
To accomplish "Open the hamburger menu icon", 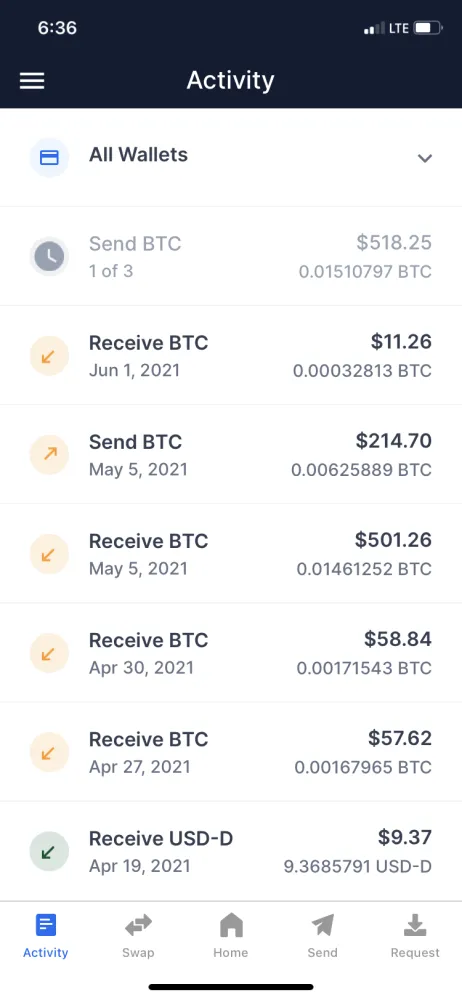I will point(32,81).
